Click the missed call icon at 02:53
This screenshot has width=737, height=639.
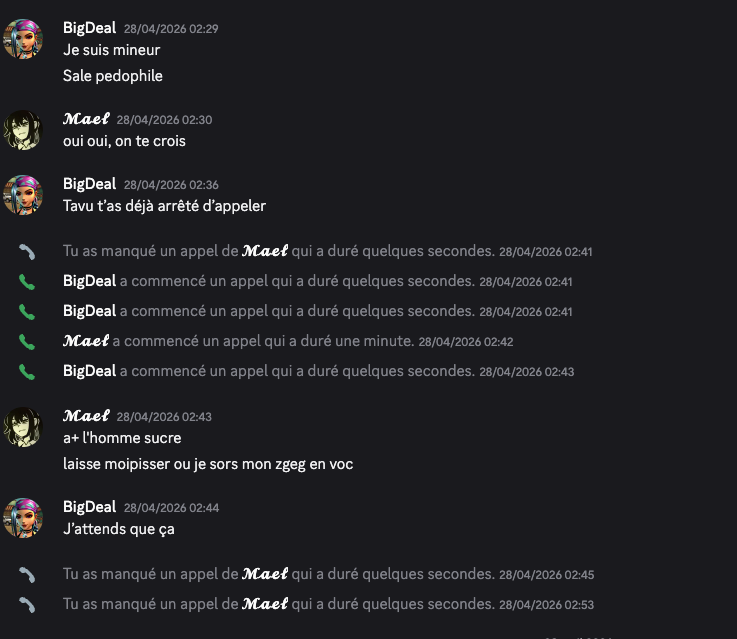coord(27,605)
